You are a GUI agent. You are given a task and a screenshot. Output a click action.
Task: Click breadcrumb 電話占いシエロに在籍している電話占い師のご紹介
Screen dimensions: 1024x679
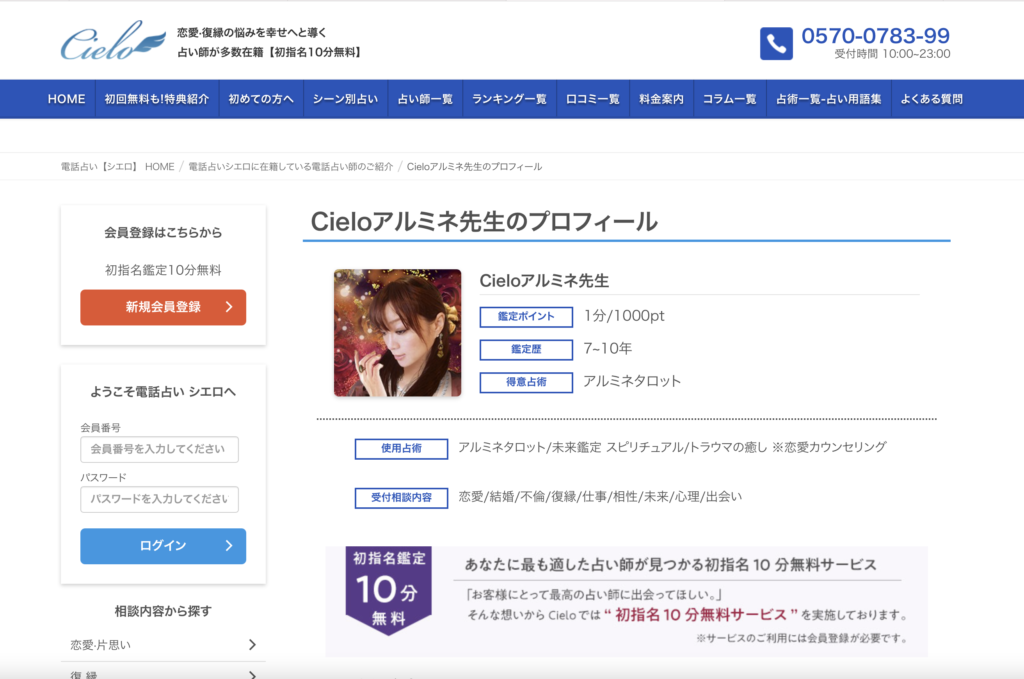tap(291, 166)
